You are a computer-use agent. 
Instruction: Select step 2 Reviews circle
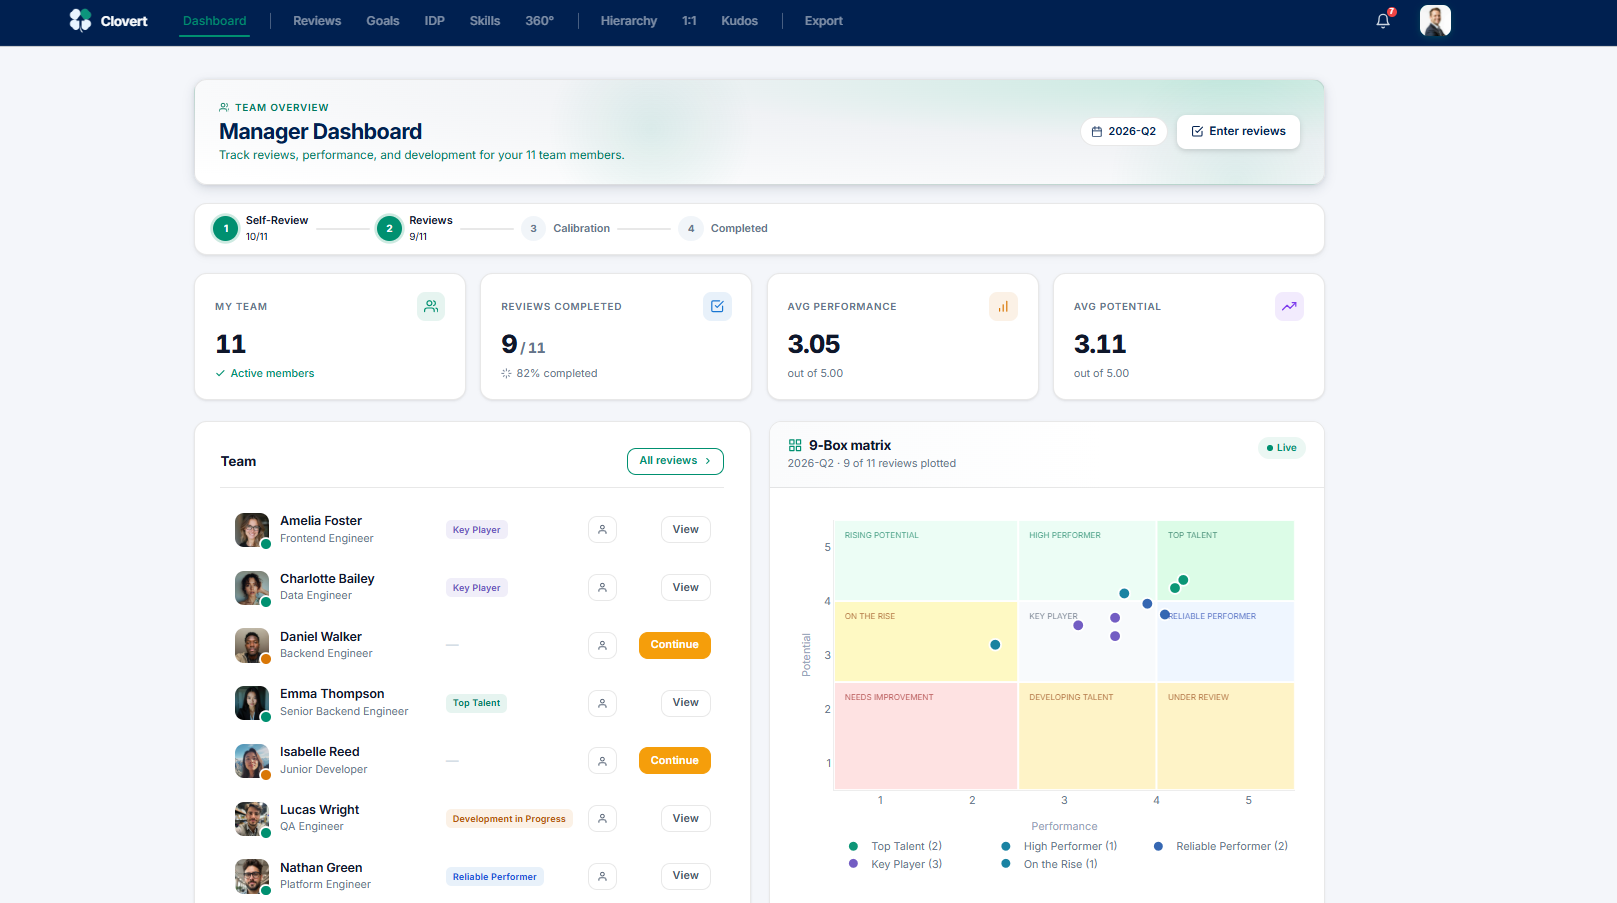coord(389,228)
